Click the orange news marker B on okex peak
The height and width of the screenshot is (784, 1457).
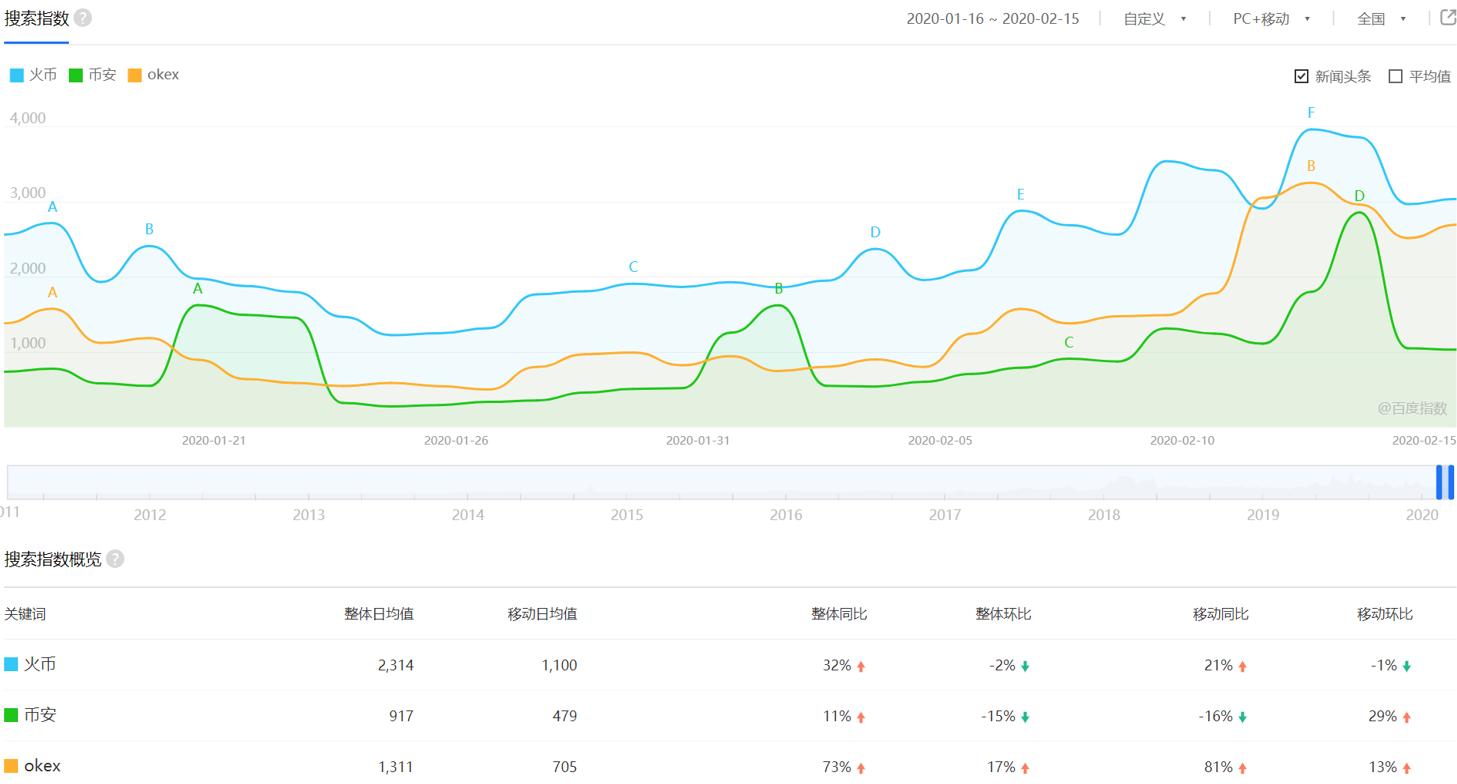[x=1311, y=166]
